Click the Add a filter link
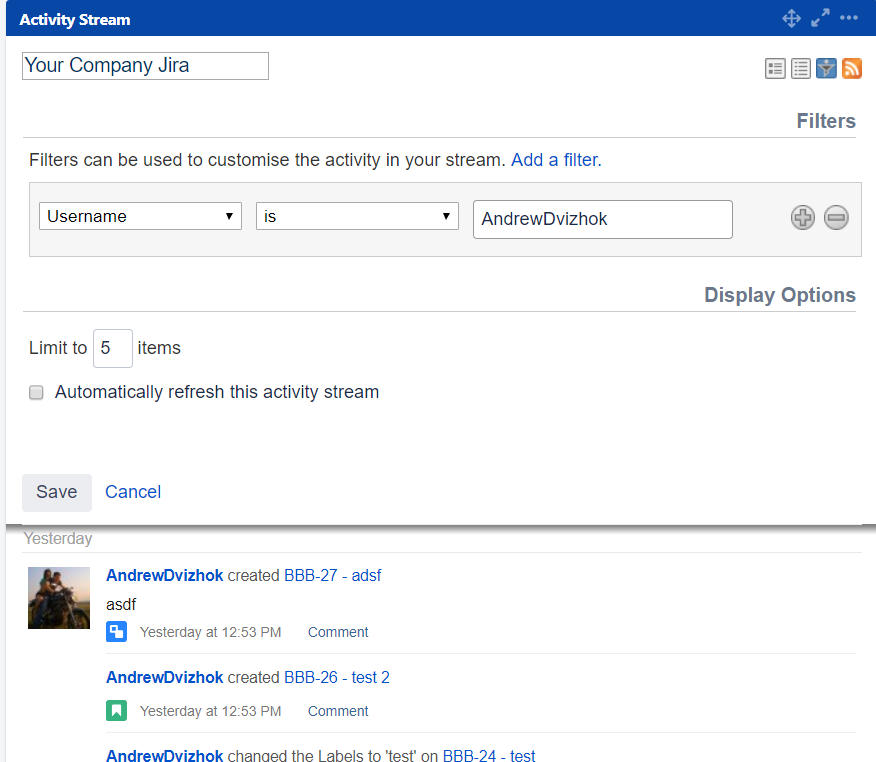The width and height of the screenshot is (876, 762). pyautogui.click(x=556, y=160)
